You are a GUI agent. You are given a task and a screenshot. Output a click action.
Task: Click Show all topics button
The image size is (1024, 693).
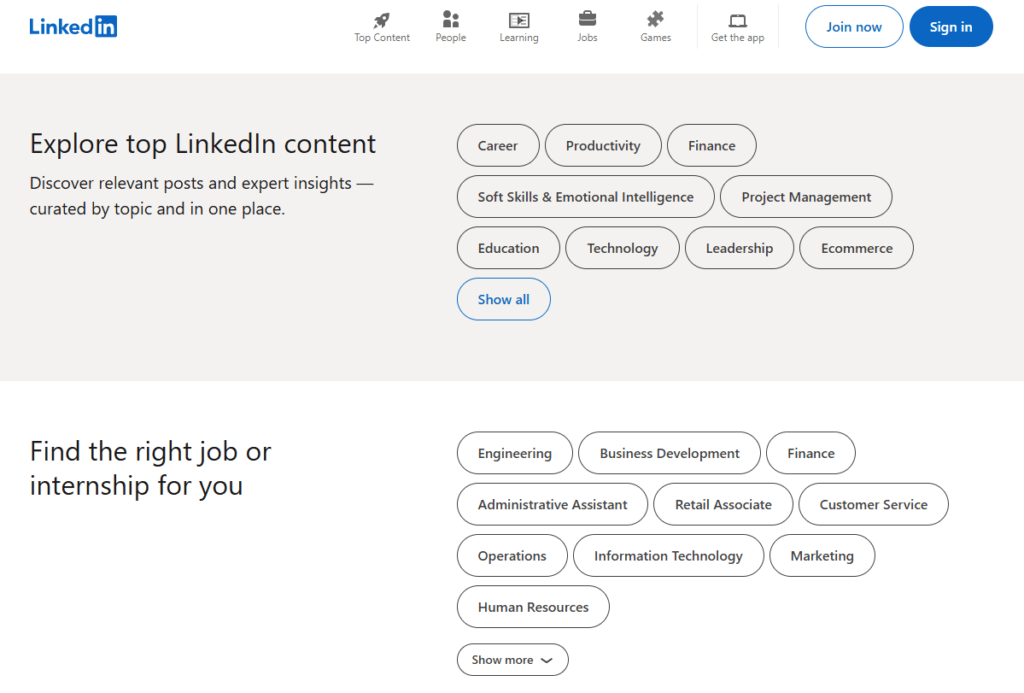pyautogui.click(x=504, y=299)
